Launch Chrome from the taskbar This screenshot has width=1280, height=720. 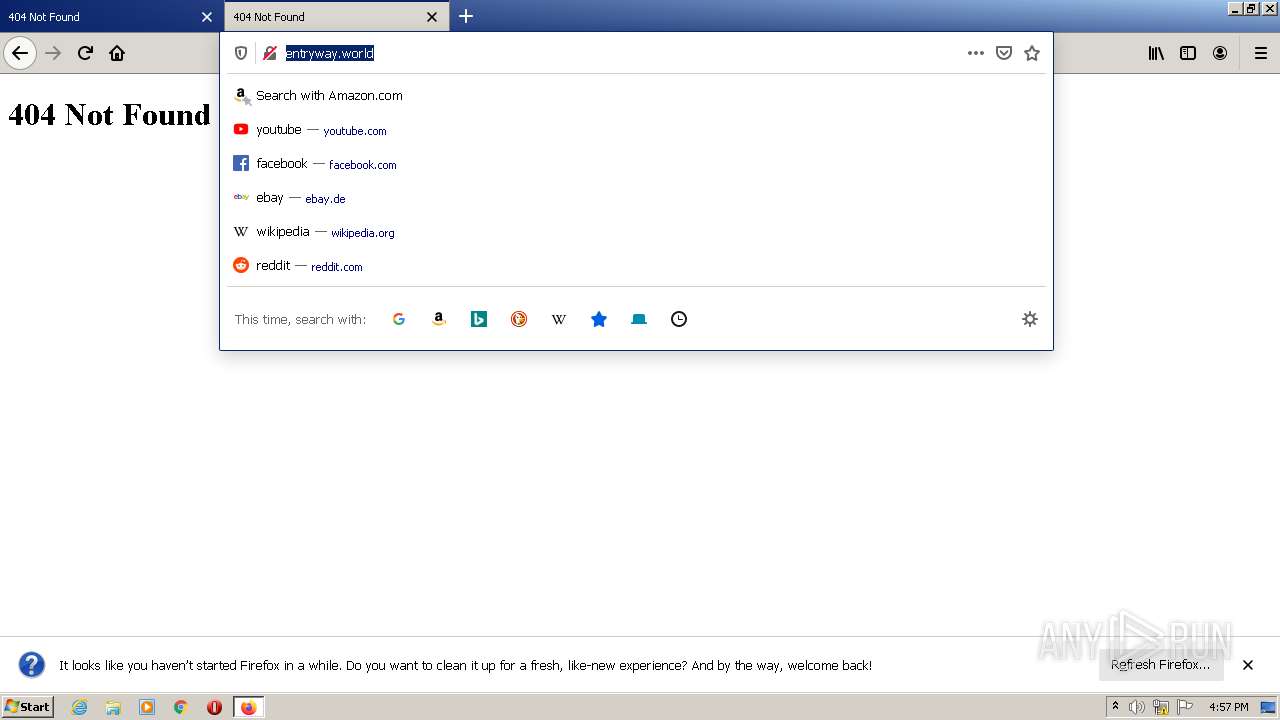pyautogui.click(x=181, y=707)
